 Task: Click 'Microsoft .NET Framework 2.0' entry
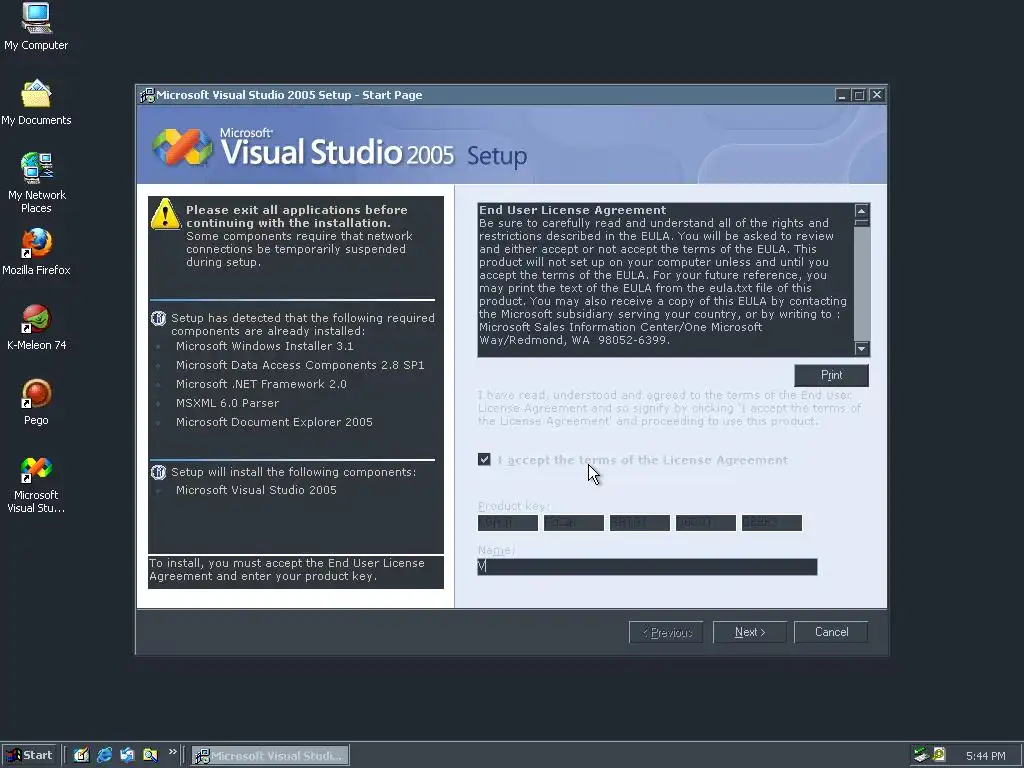tap(261, 384)
